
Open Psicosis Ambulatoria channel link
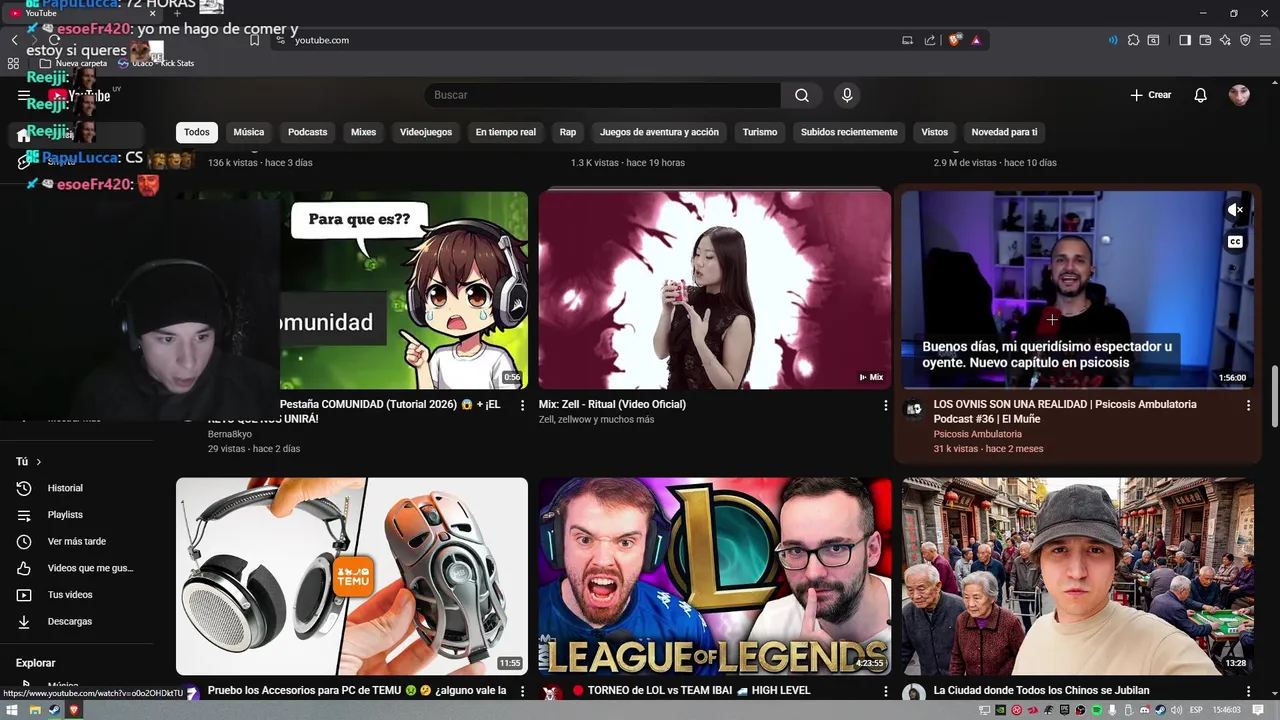[977, 434]
